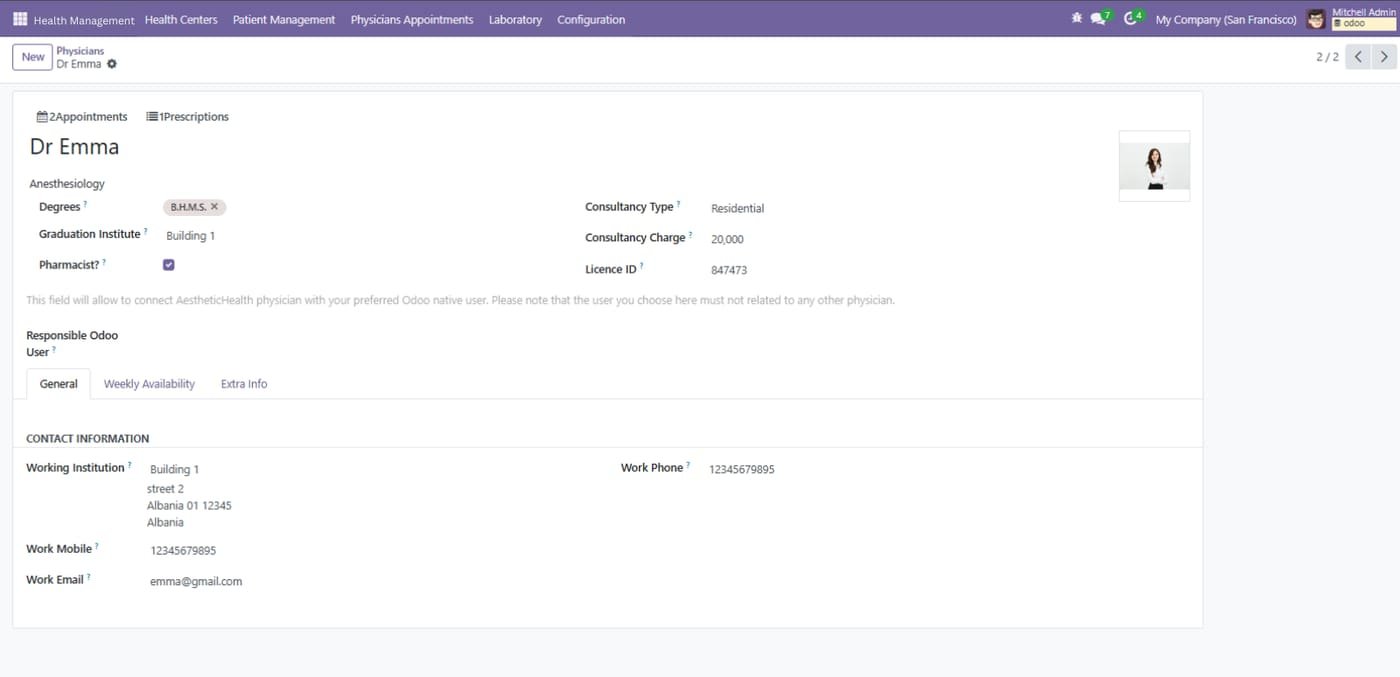Viewport: 1400px width, 677px height.
Task: Open the Anesthesiology speciality field
Action: [x=67, y=184]
